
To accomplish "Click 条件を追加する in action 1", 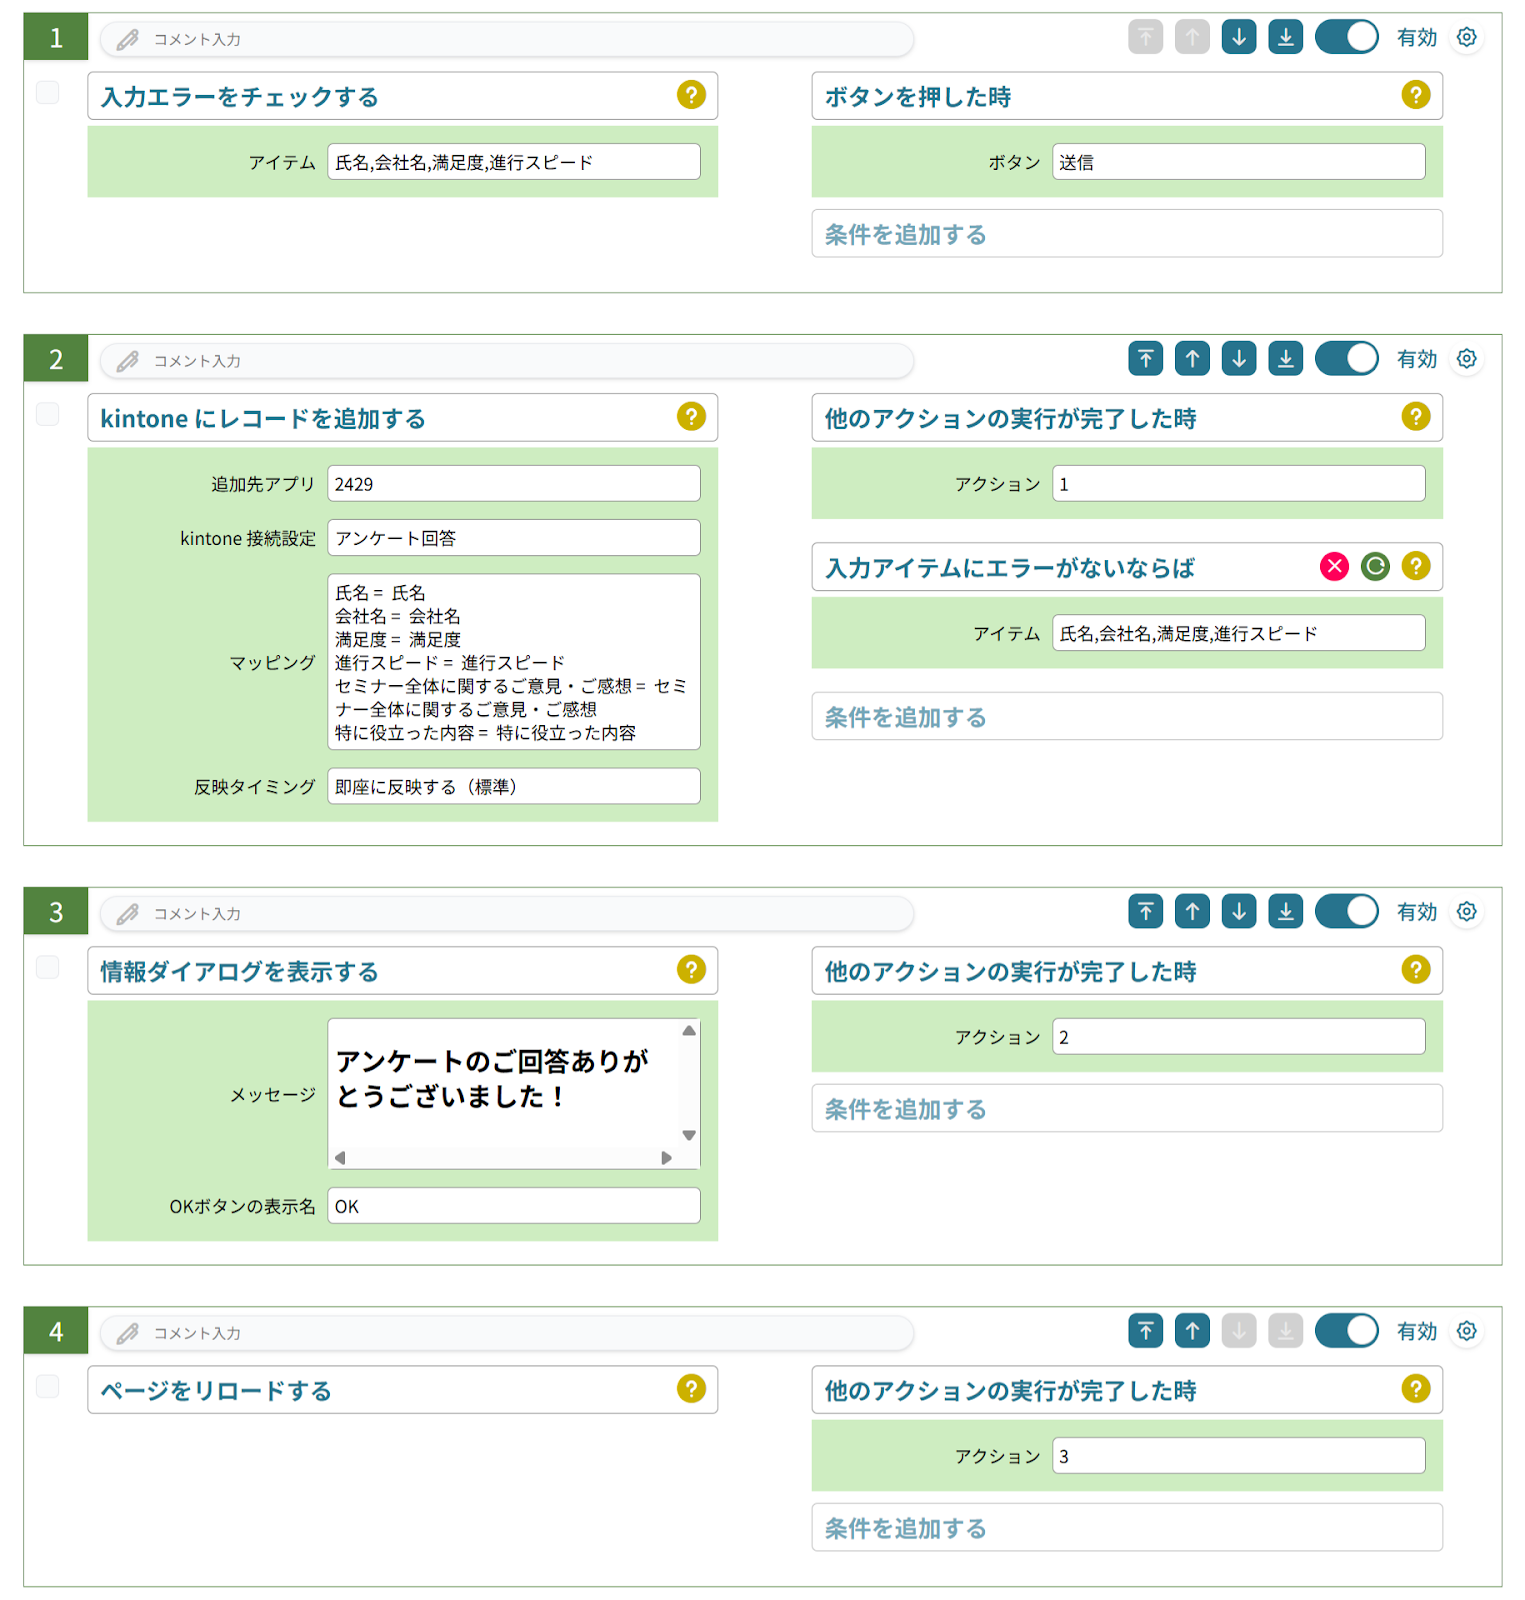I will [x=1127, y=233].
